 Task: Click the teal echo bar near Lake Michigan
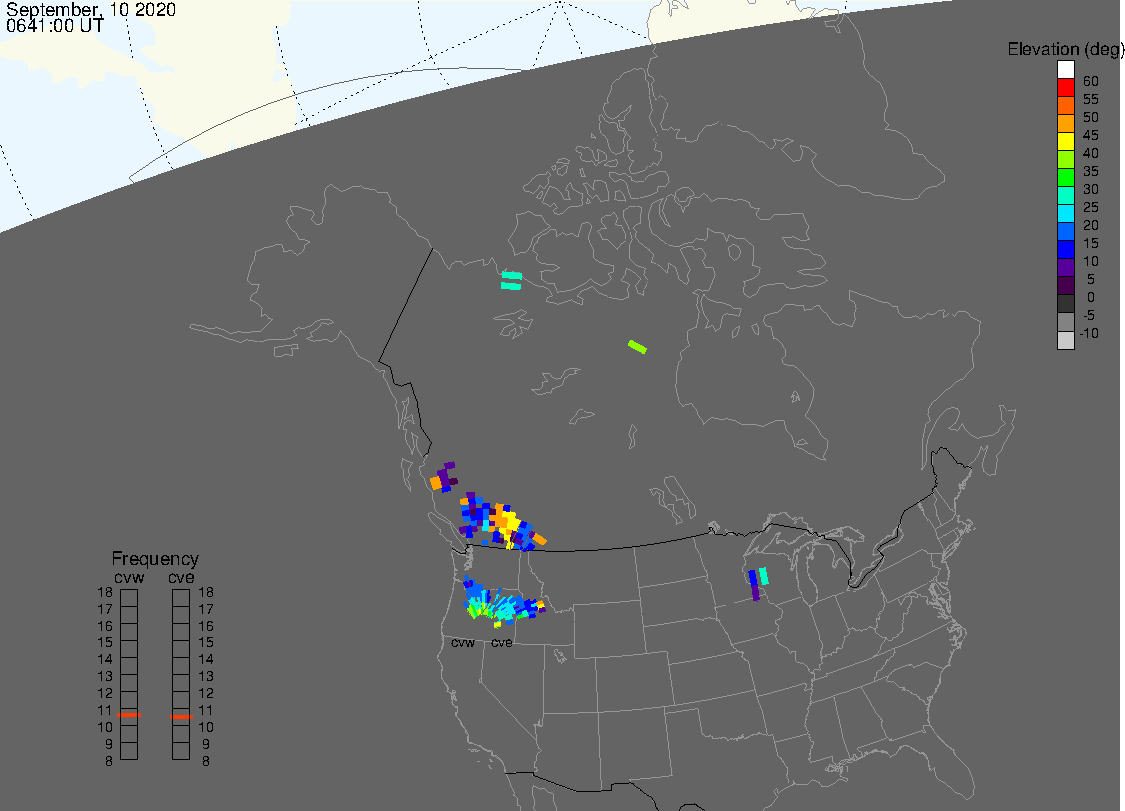click(x=763, y=576)
